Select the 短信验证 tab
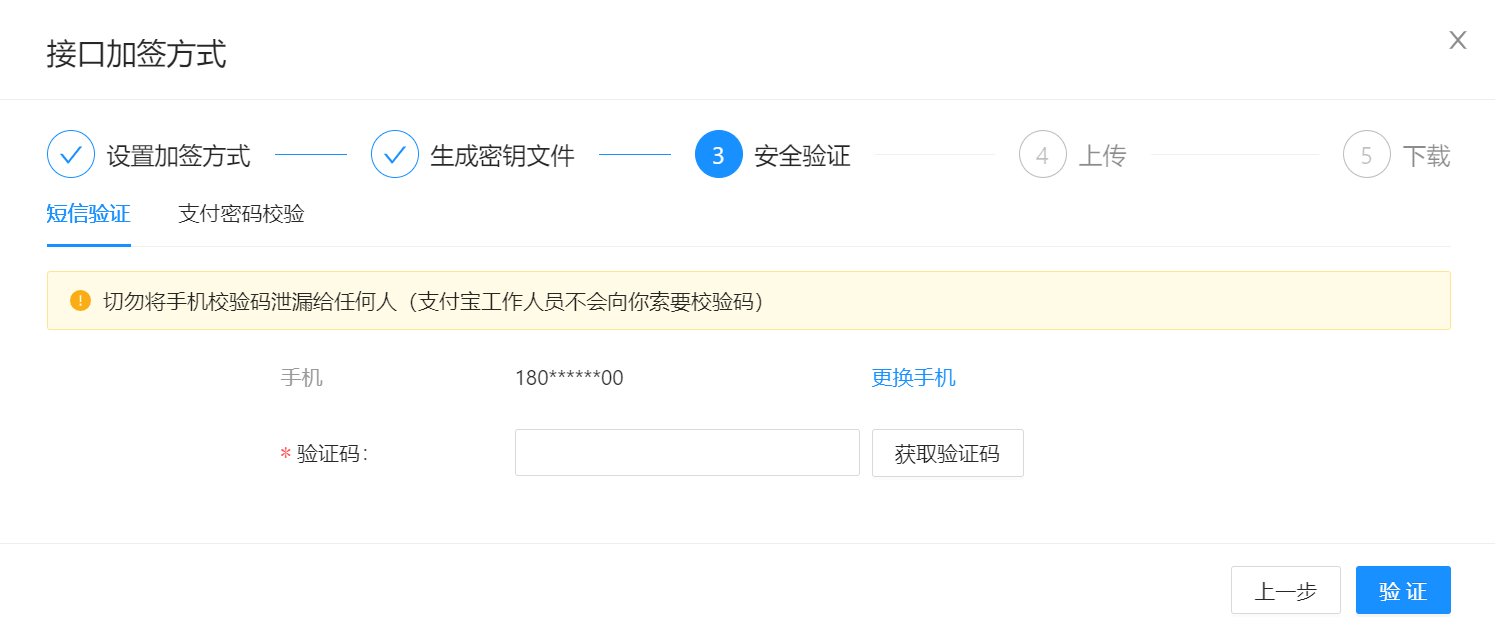This screenshot has width=1495, height=639. [88, 214]
